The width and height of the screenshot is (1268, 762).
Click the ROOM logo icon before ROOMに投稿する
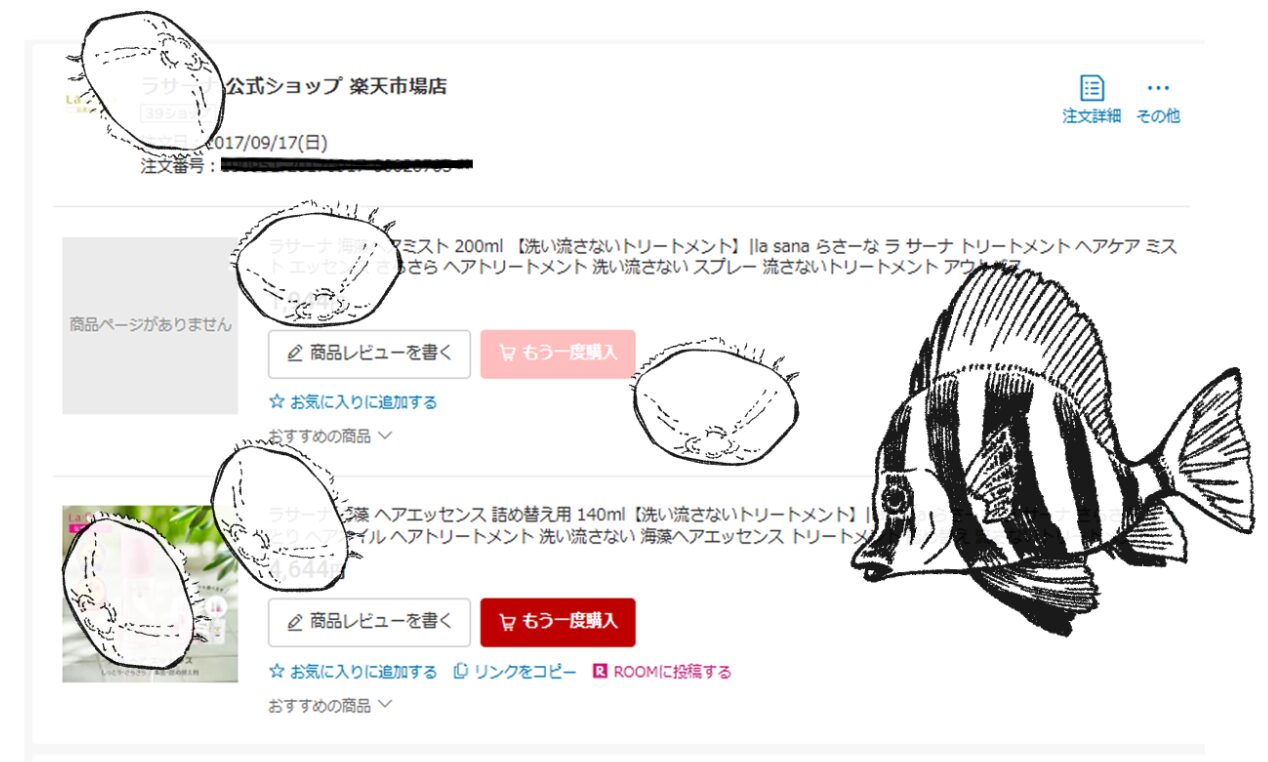tap(601, 671)
